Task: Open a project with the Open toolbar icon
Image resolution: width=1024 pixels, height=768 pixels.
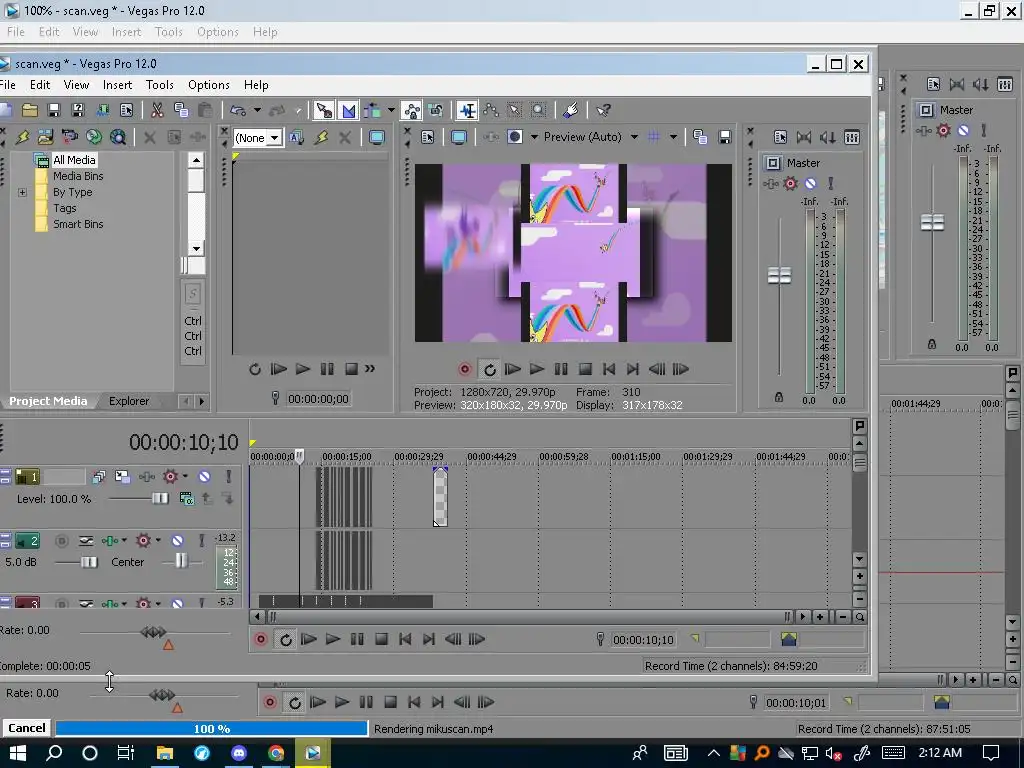Action: point(30,110)
